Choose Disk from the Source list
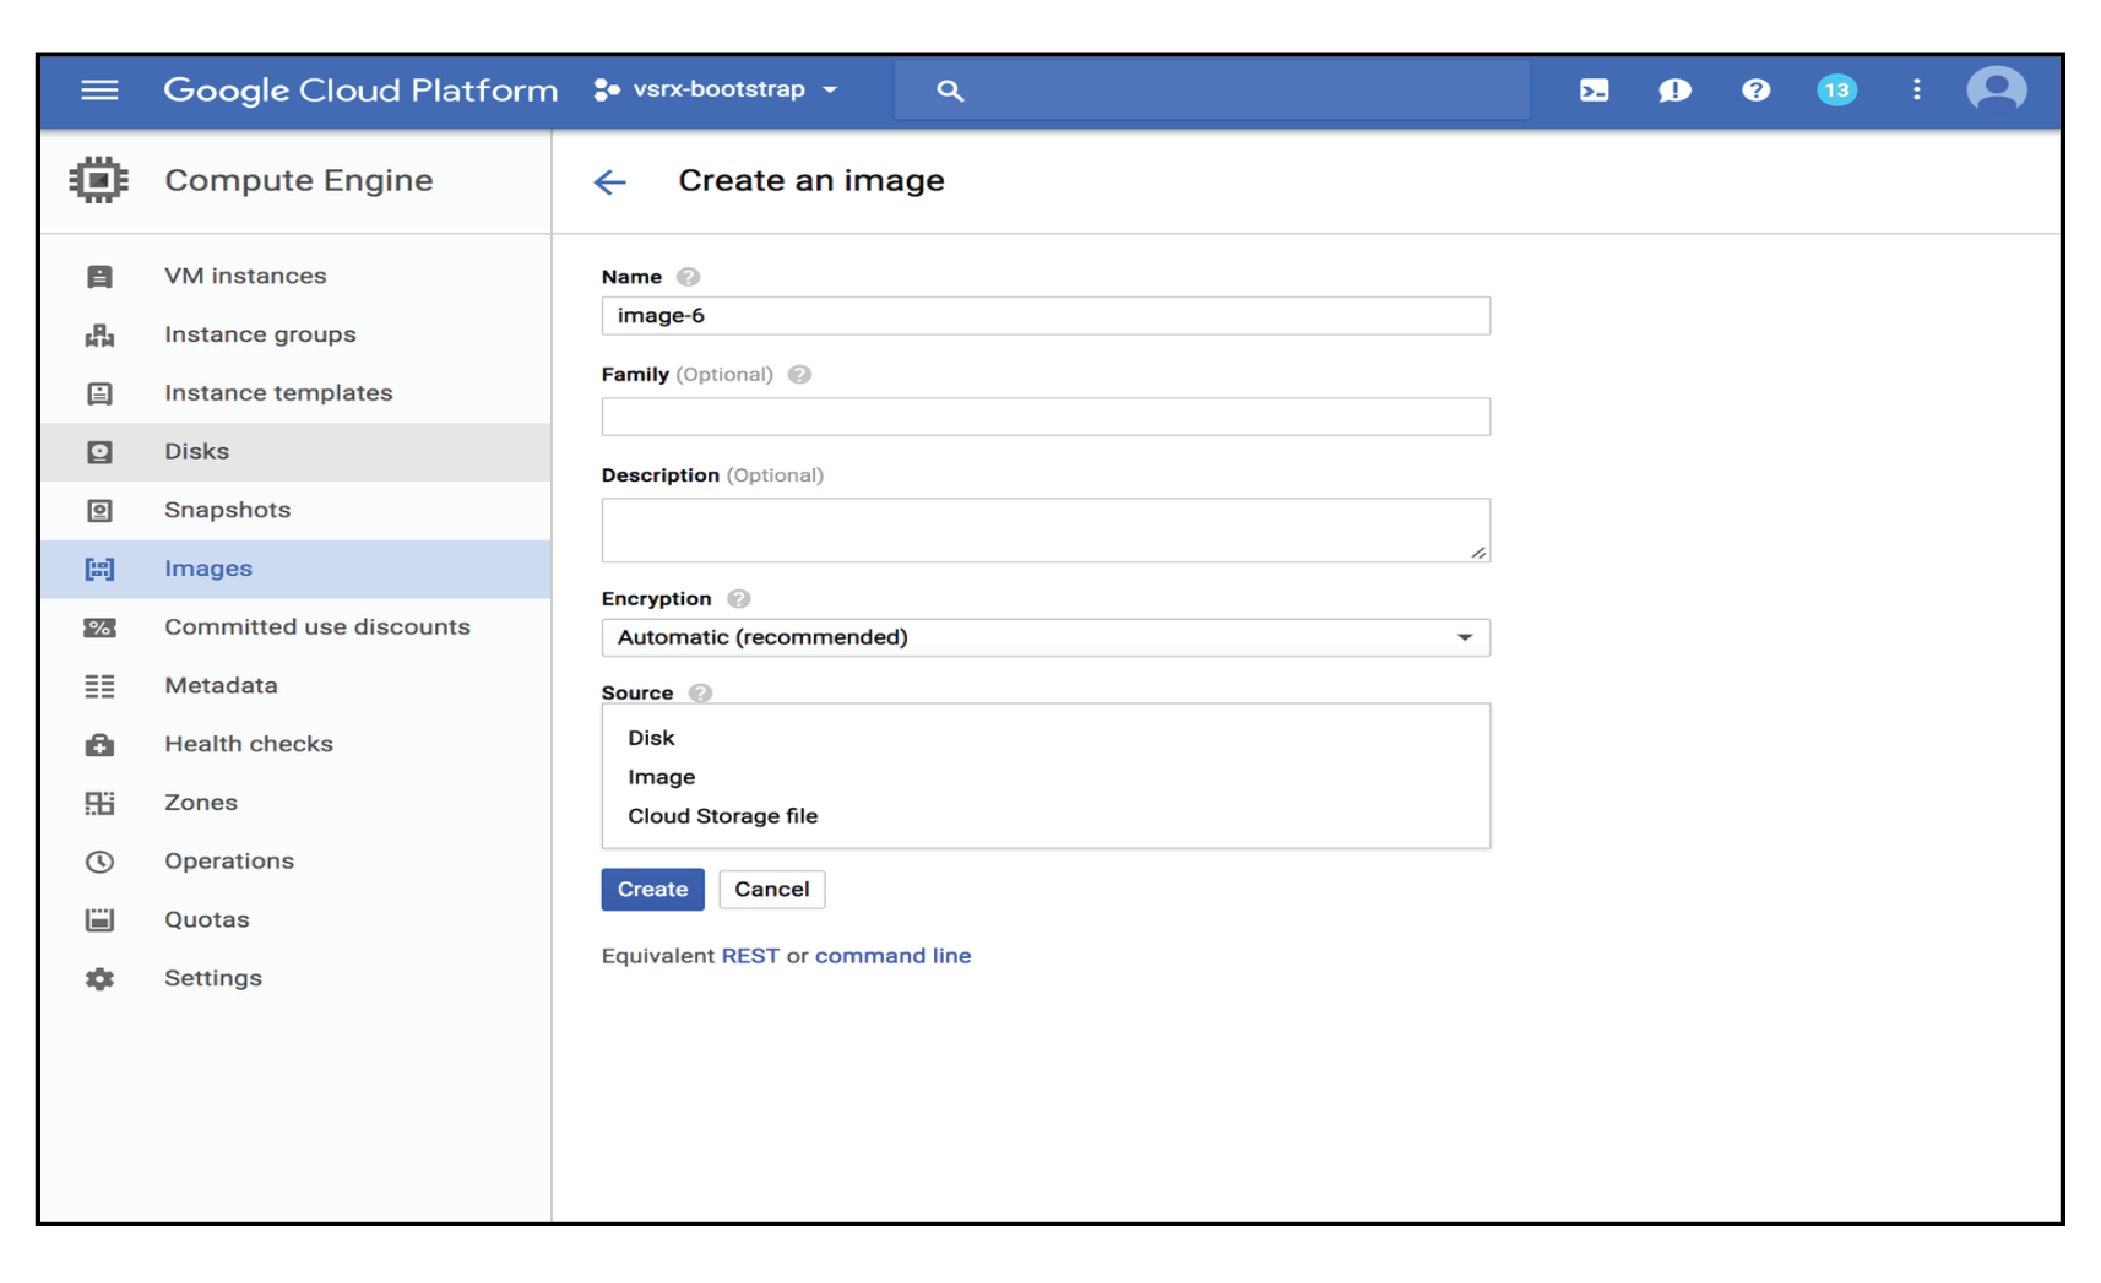2101x1283 pixels. pyautogui.click(x=651, y=738)
